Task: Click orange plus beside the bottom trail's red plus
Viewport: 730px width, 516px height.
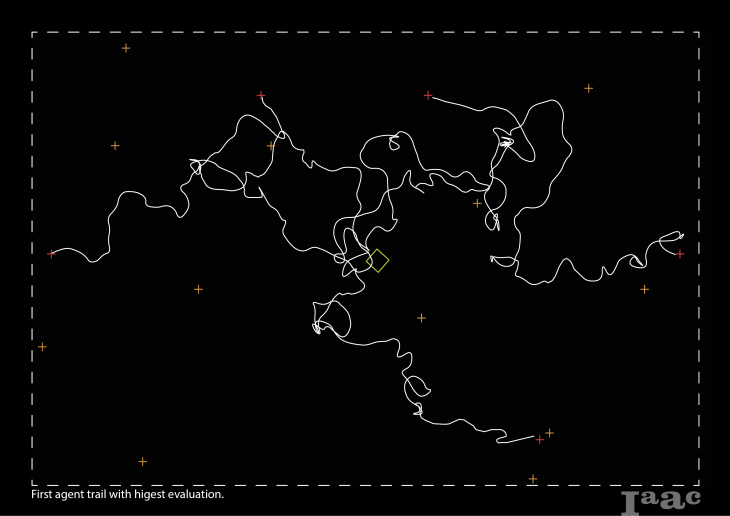Action: click(x=549, y=433)
